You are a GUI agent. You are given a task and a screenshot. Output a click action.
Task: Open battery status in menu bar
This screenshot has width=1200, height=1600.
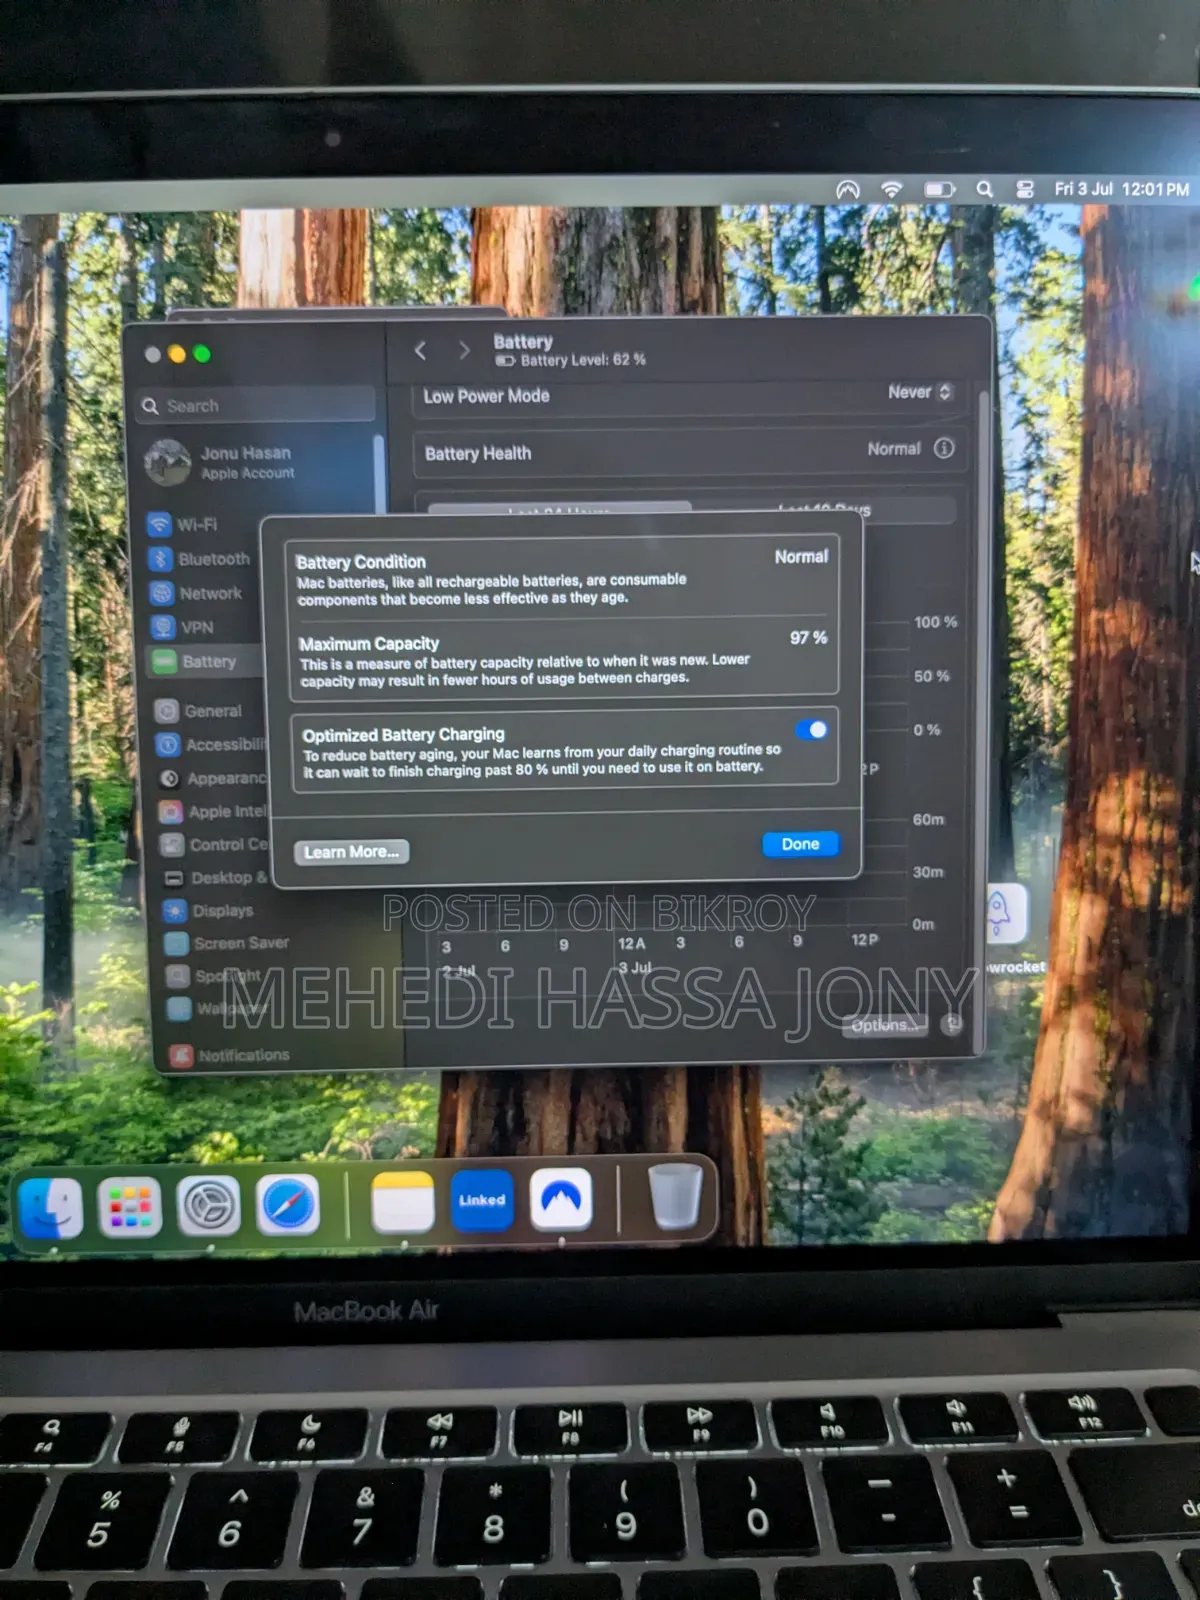point(939,189)
